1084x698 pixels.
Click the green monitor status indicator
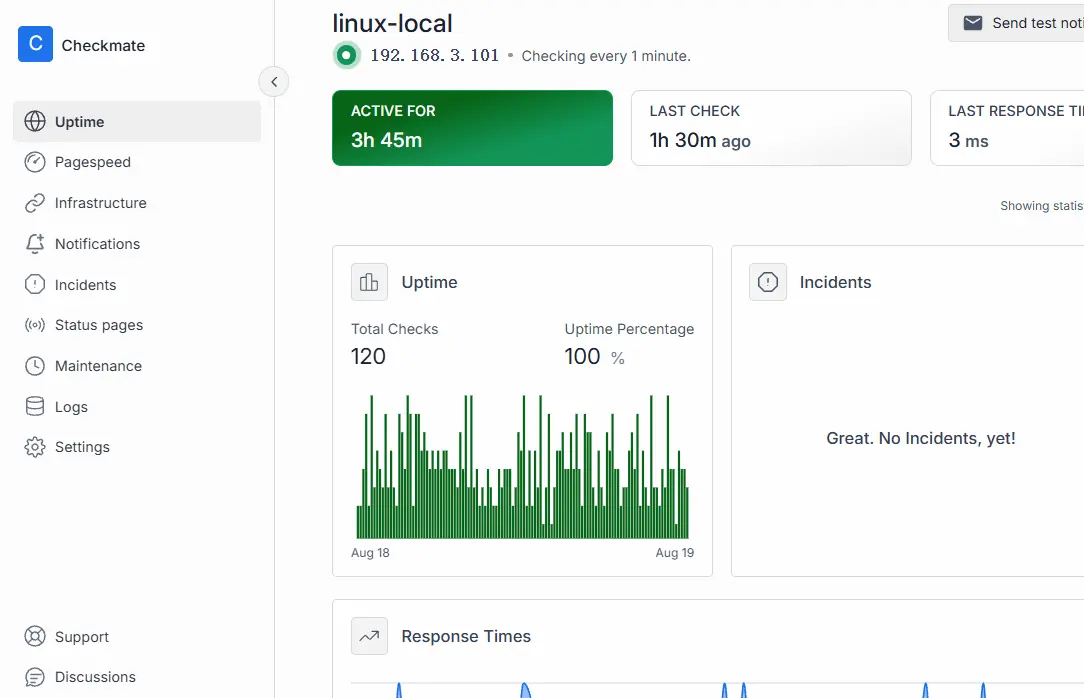tap(347, 55)
